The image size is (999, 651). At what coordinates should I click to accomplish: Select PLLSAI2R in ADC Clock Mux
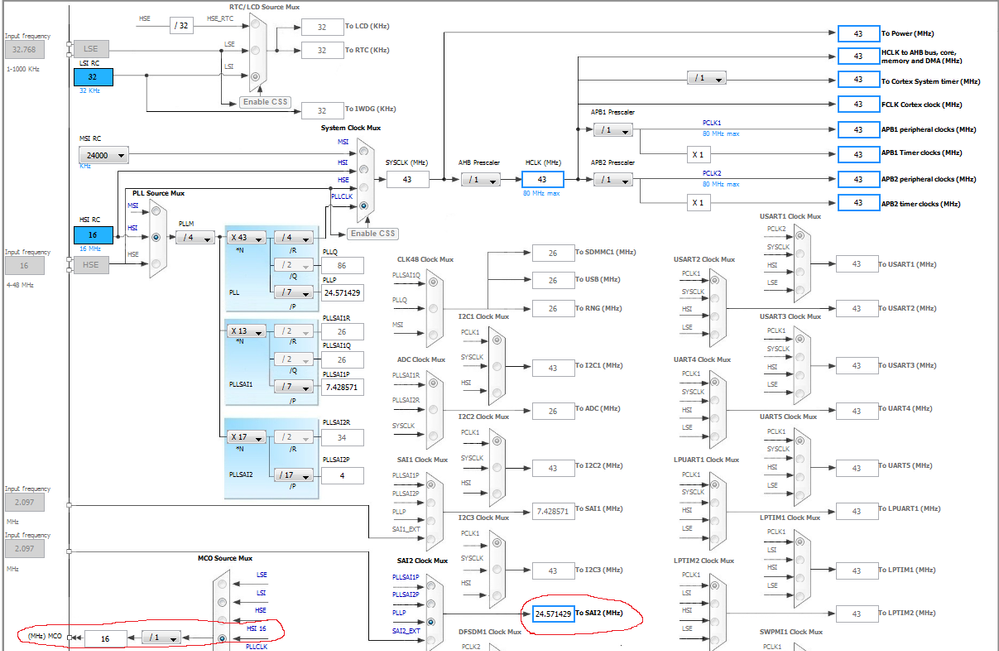click(433, 409)
